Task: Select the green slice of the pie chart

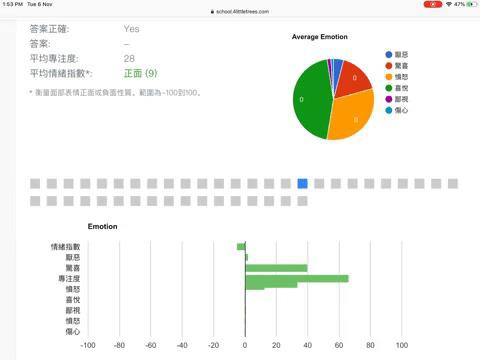Action: [x=312, y=100]
